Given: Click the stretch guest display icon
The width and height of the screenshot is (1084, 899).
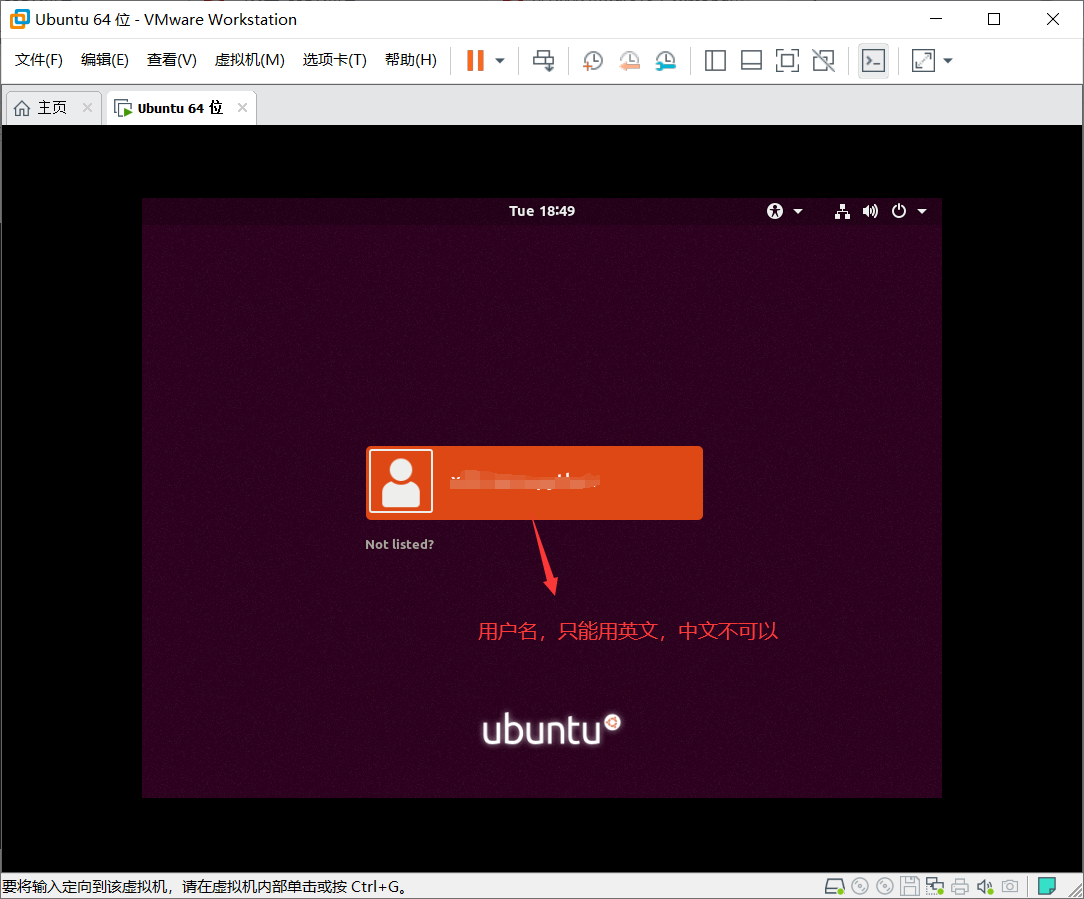Looking at the screenshot, I should (x=924, y=61).
